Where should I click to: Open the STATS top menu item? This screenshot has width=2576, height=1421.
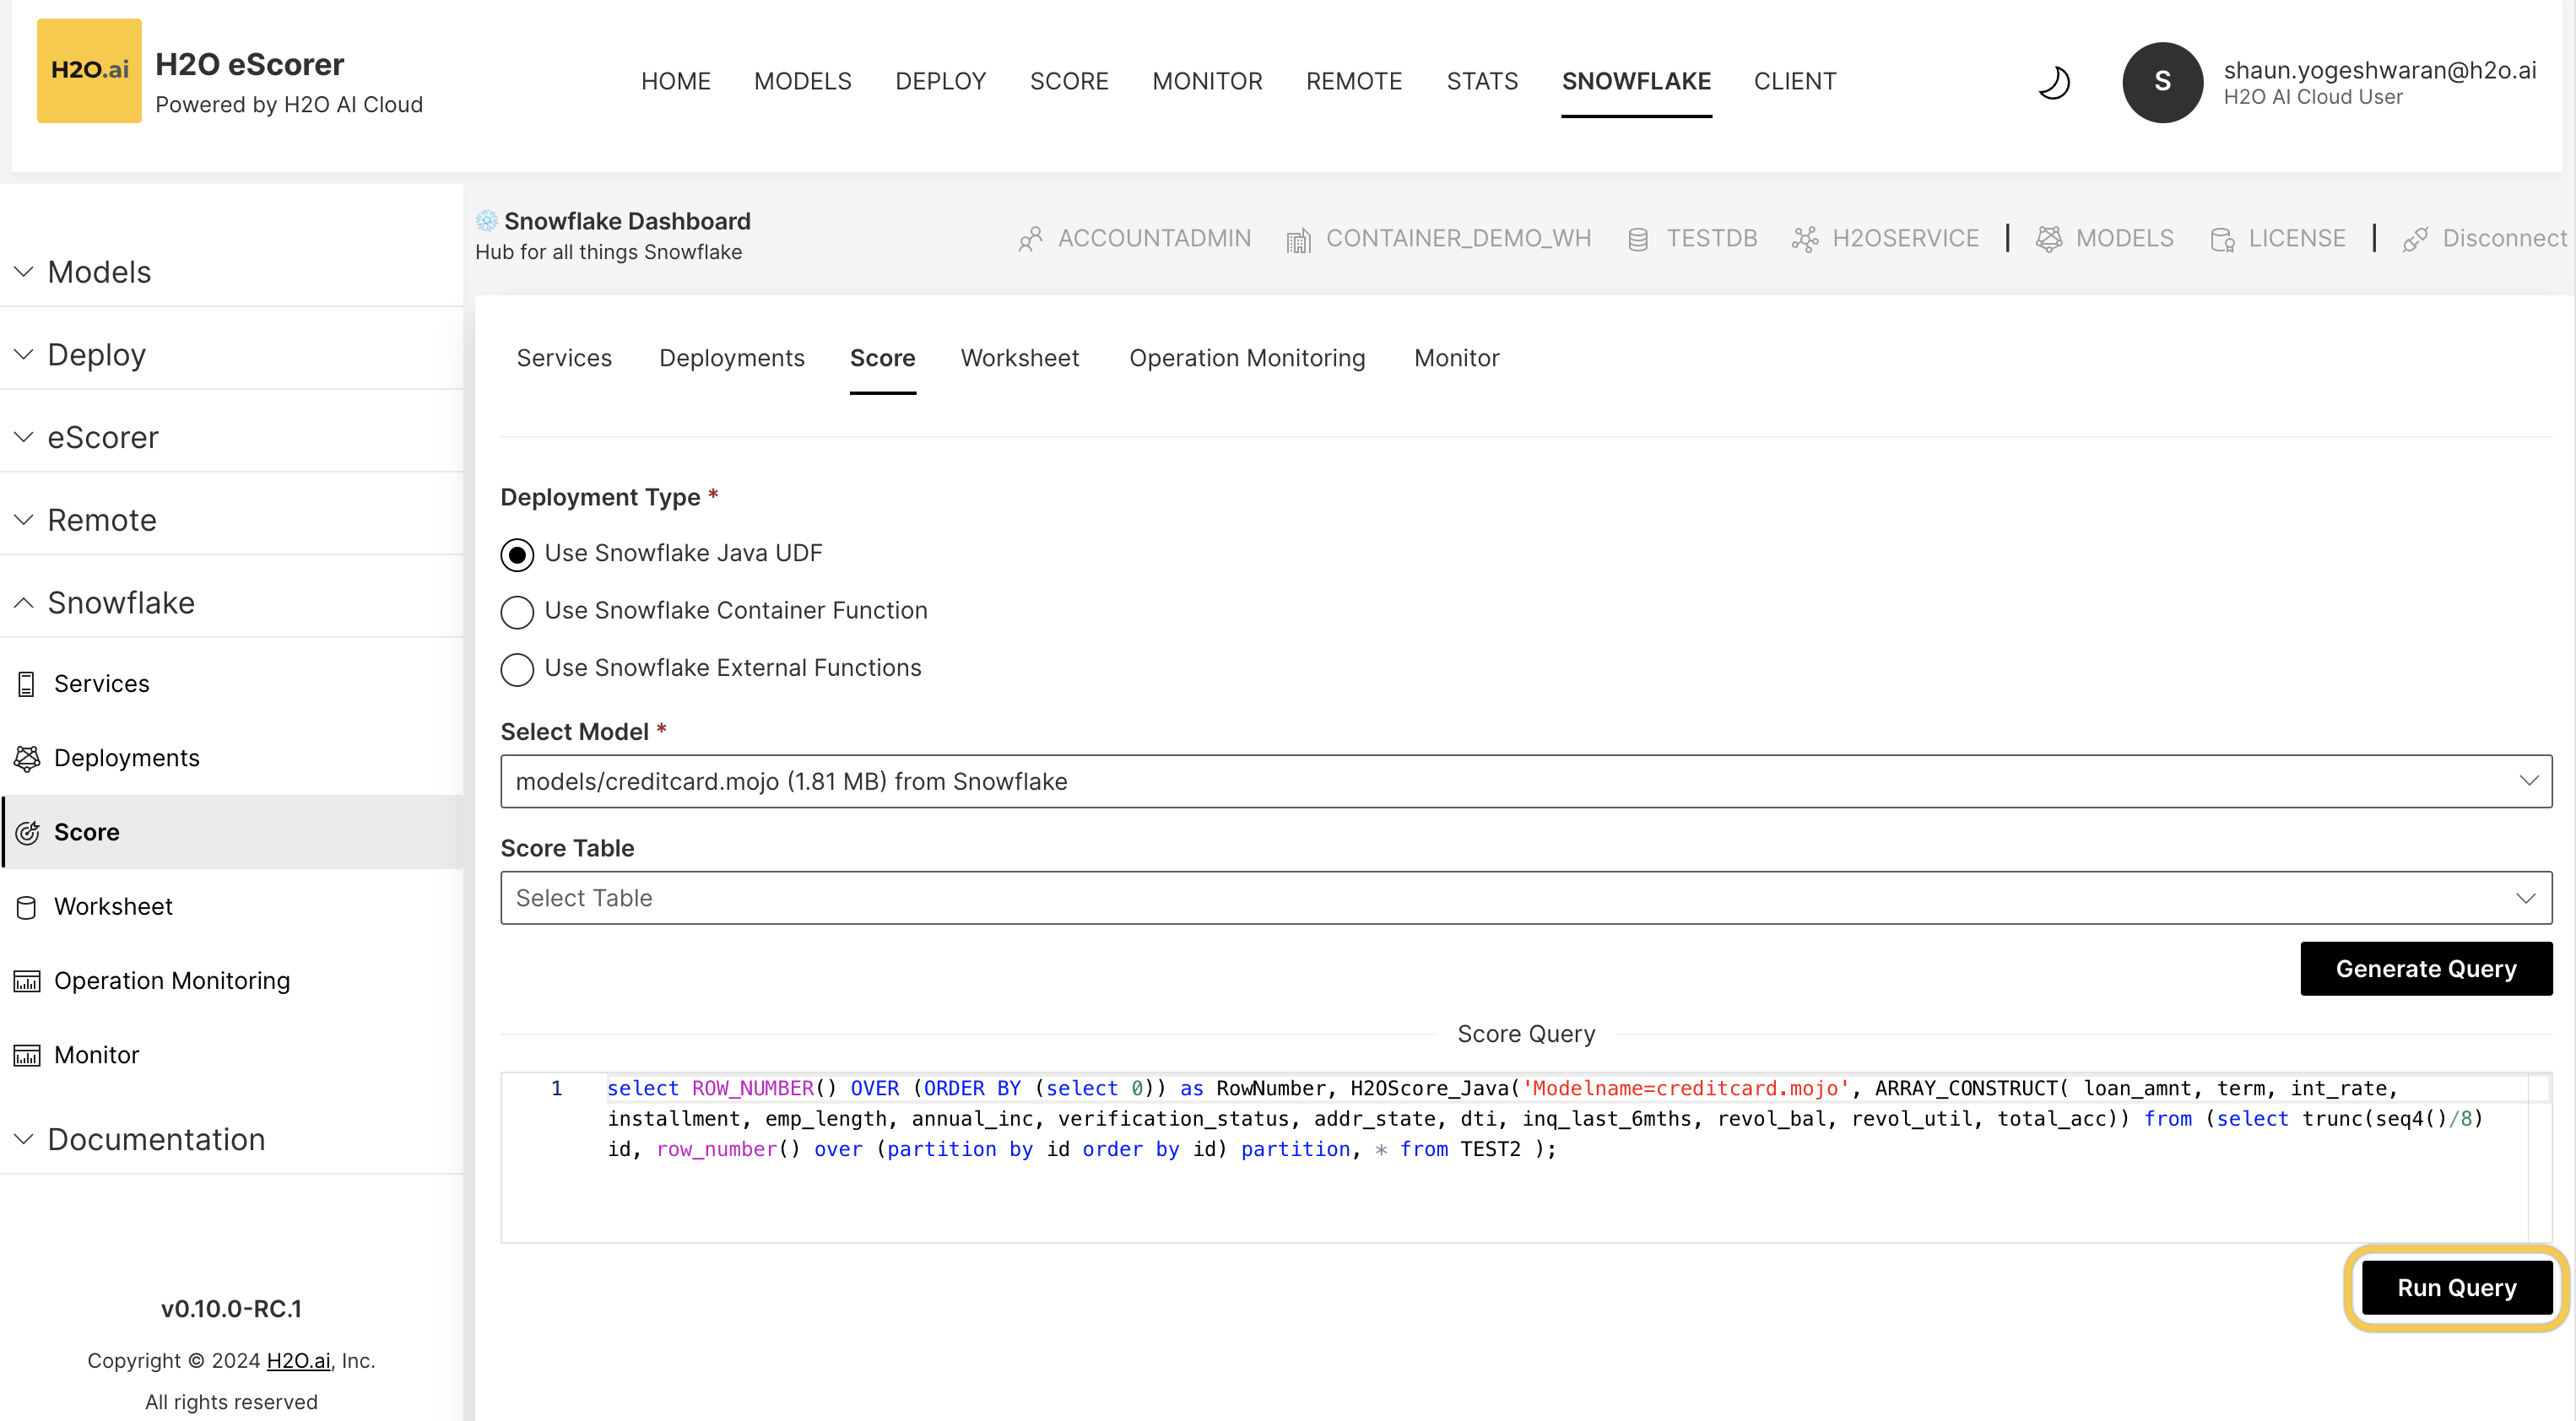1481,81
